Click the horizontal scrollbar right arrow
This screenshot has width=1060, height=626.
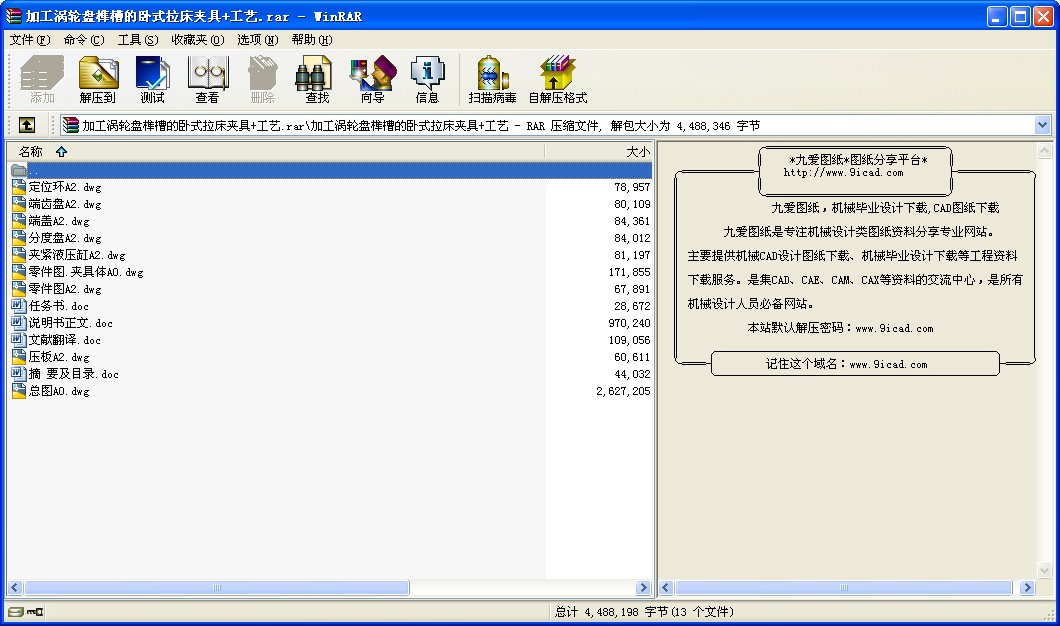coord(645,588)
